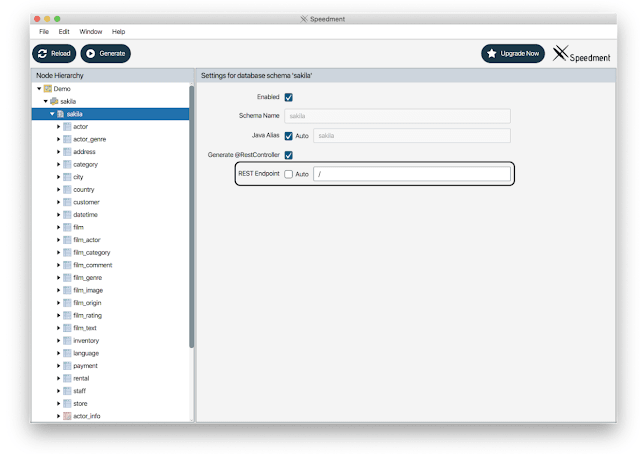Toggle the Java Alias Auto checkbox

pyautogui.click(x=289, y=136)
